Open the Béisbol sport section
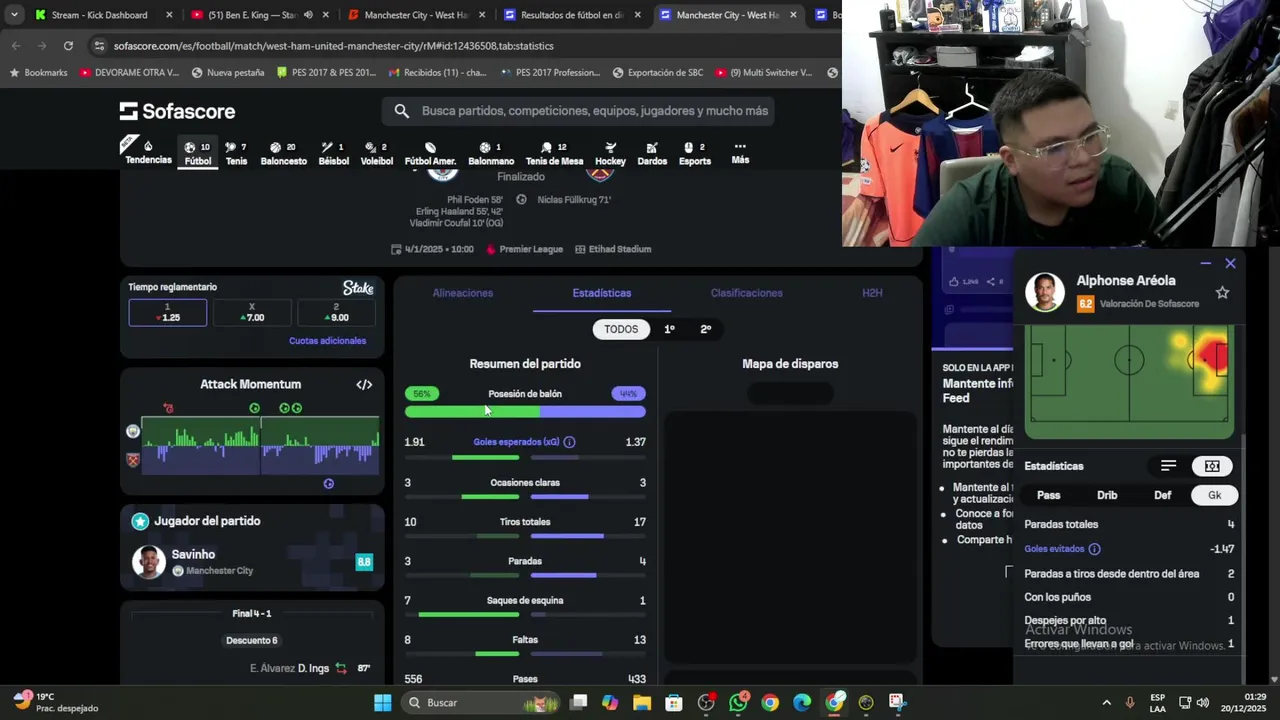The width and height of the screenshot is (1280, 720). (333, 152)
